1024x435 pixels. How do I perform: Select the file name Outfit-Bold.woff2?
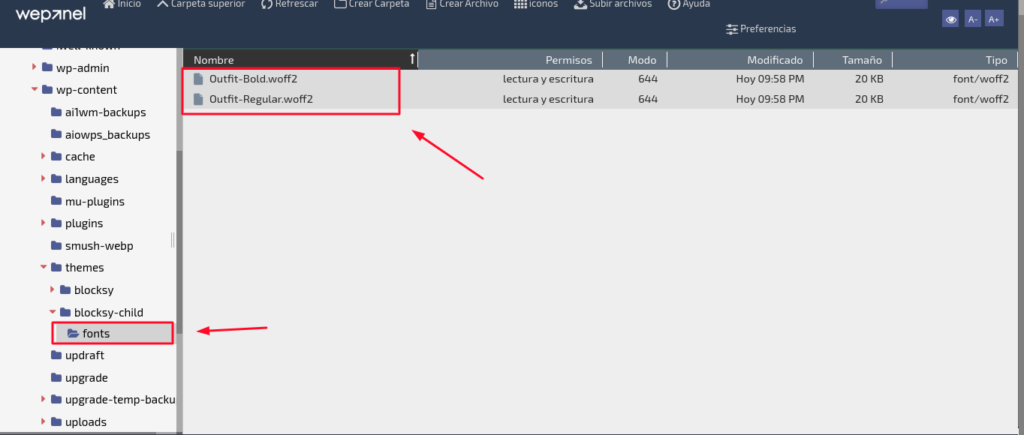click(x=253, y=80)
